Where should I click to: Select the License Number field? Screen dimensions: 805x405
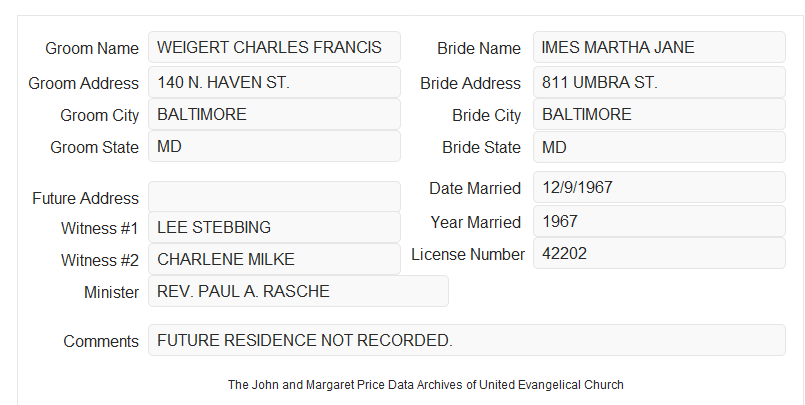click(x=659, y=253)
